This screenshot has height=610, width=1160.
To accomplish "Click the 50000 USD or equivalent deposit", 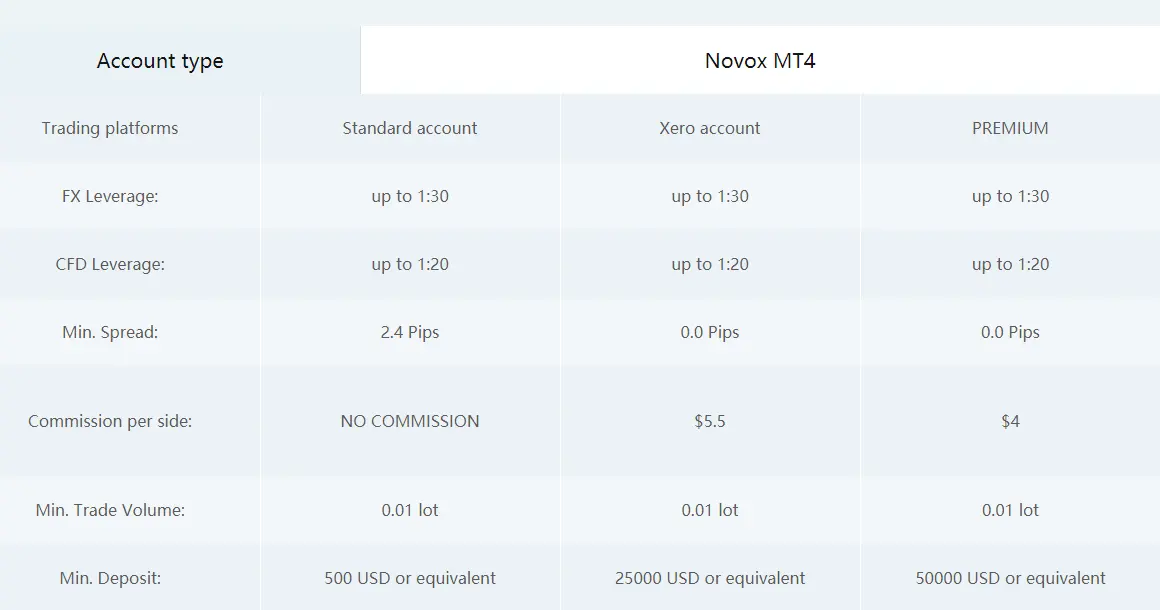I will click(1010, 577).
